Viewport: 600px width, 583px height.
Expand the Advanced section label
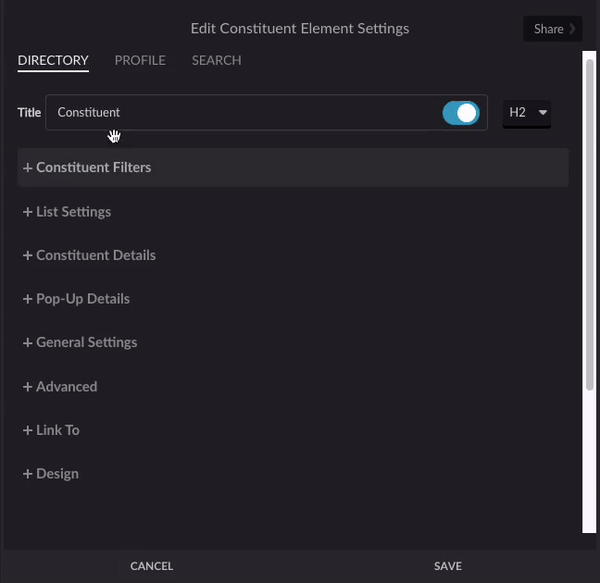(x=67, y=387)
